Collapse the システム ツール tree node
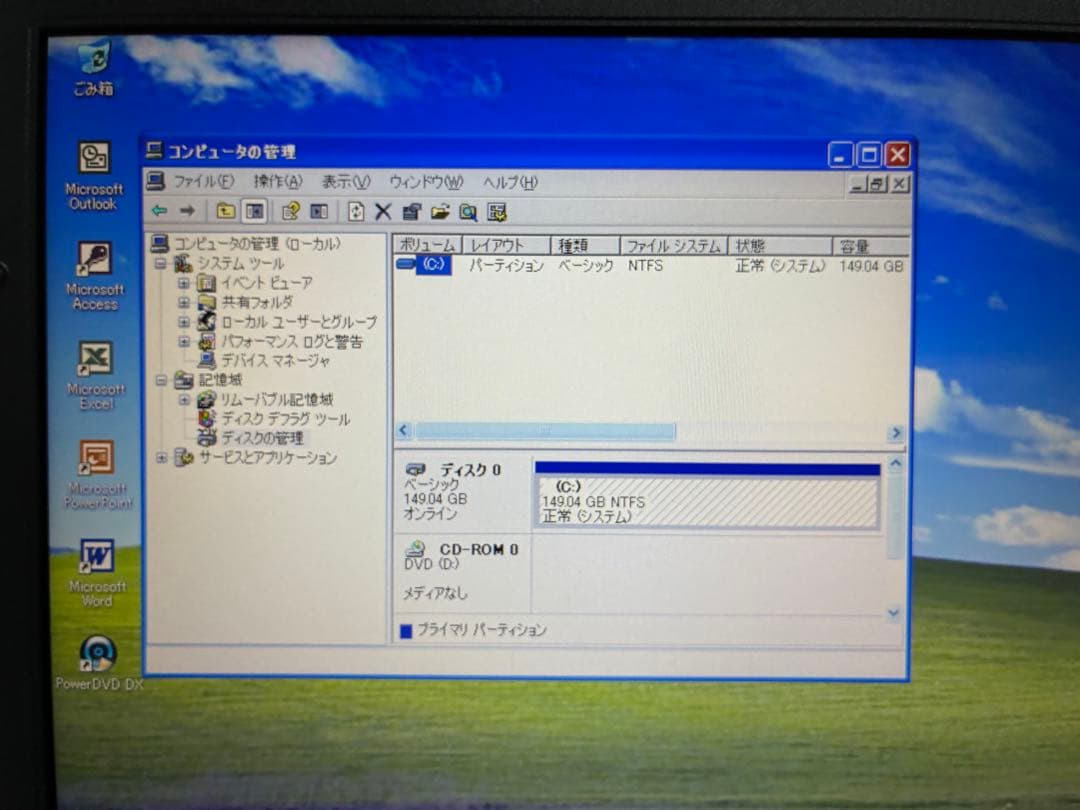This screenshot has width=1080, height=810. pyautogui.click(x=161, y=263)
